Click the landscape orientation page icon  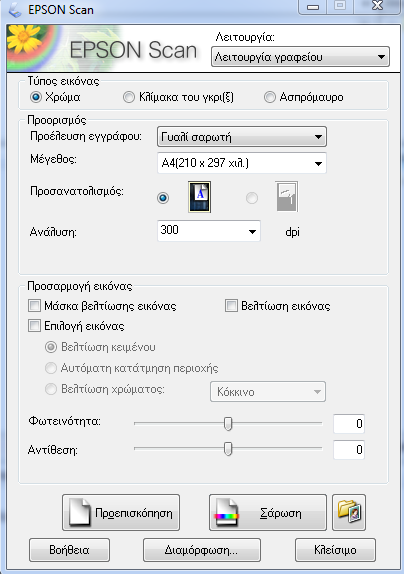287,197
